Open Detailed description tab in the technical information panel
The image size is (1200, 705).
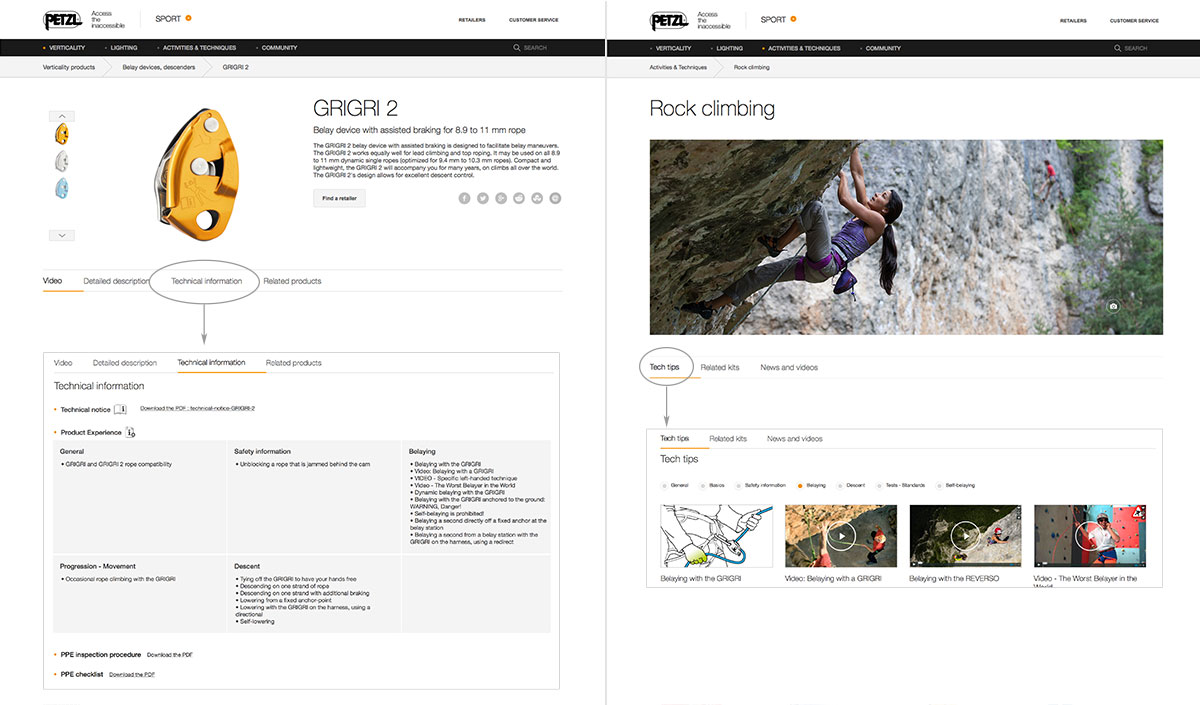click(125, 363)
